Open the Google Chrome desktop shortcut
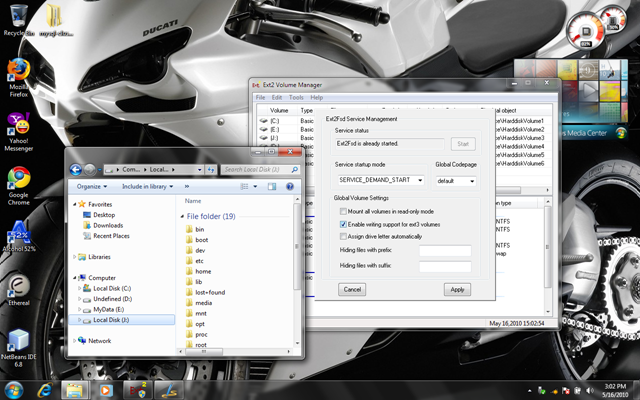 [x=19, y=186]
